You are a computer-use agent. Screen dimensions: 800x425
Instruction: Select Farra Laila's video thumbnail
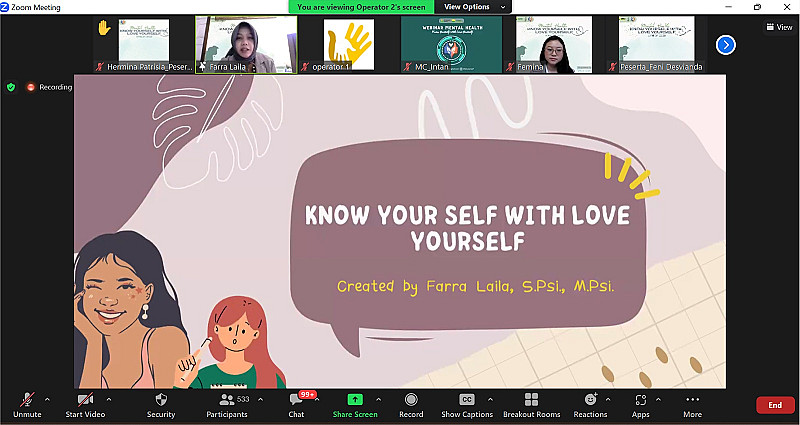coord(260,44)
